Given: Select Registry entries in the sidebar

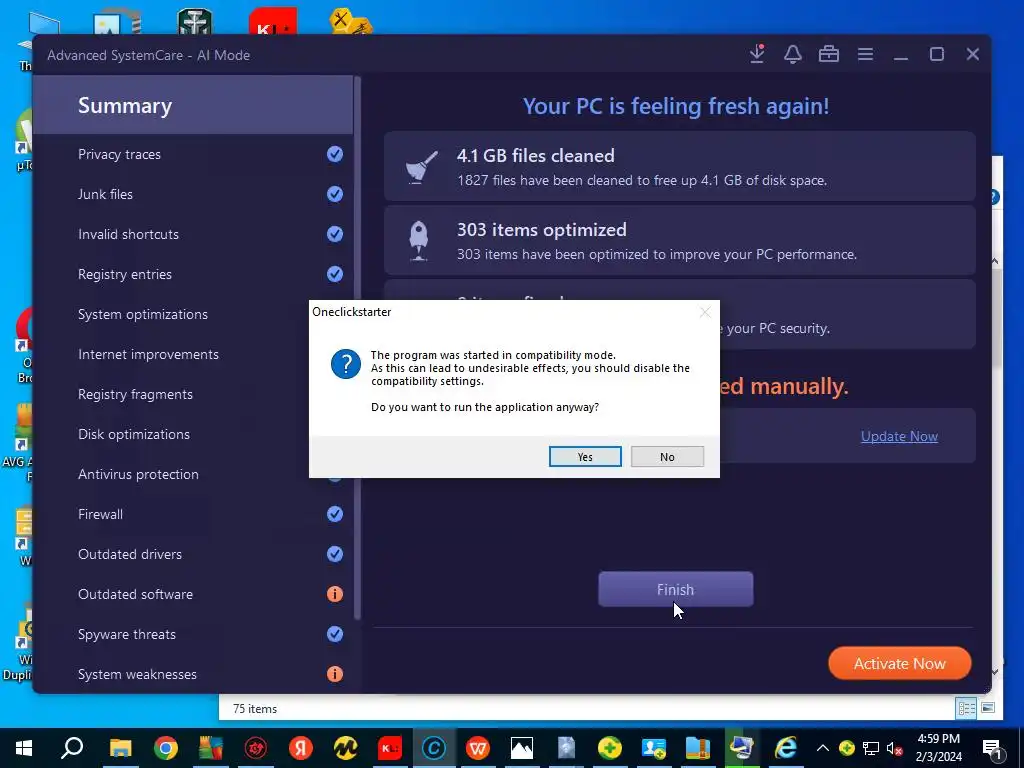Looking at the screenshot, I should click(125, 274).
